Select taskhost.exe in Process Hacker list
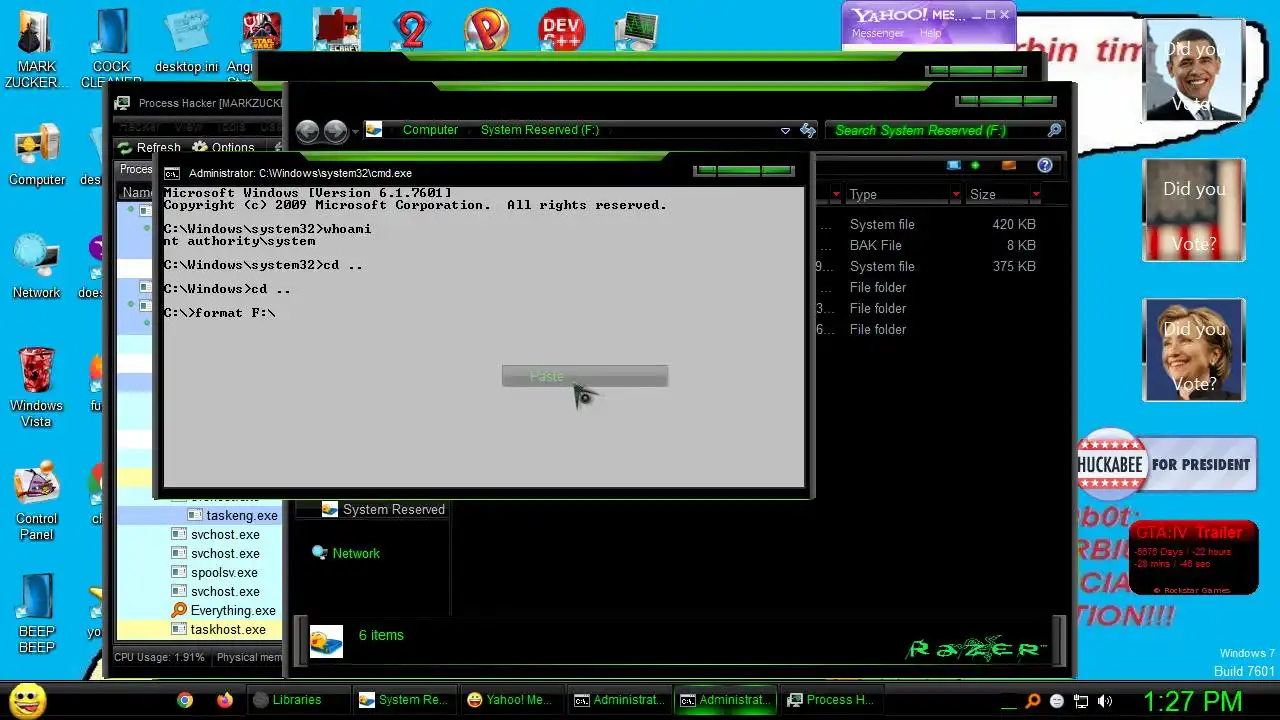1280x720 pixels. [x=218, y=629]
